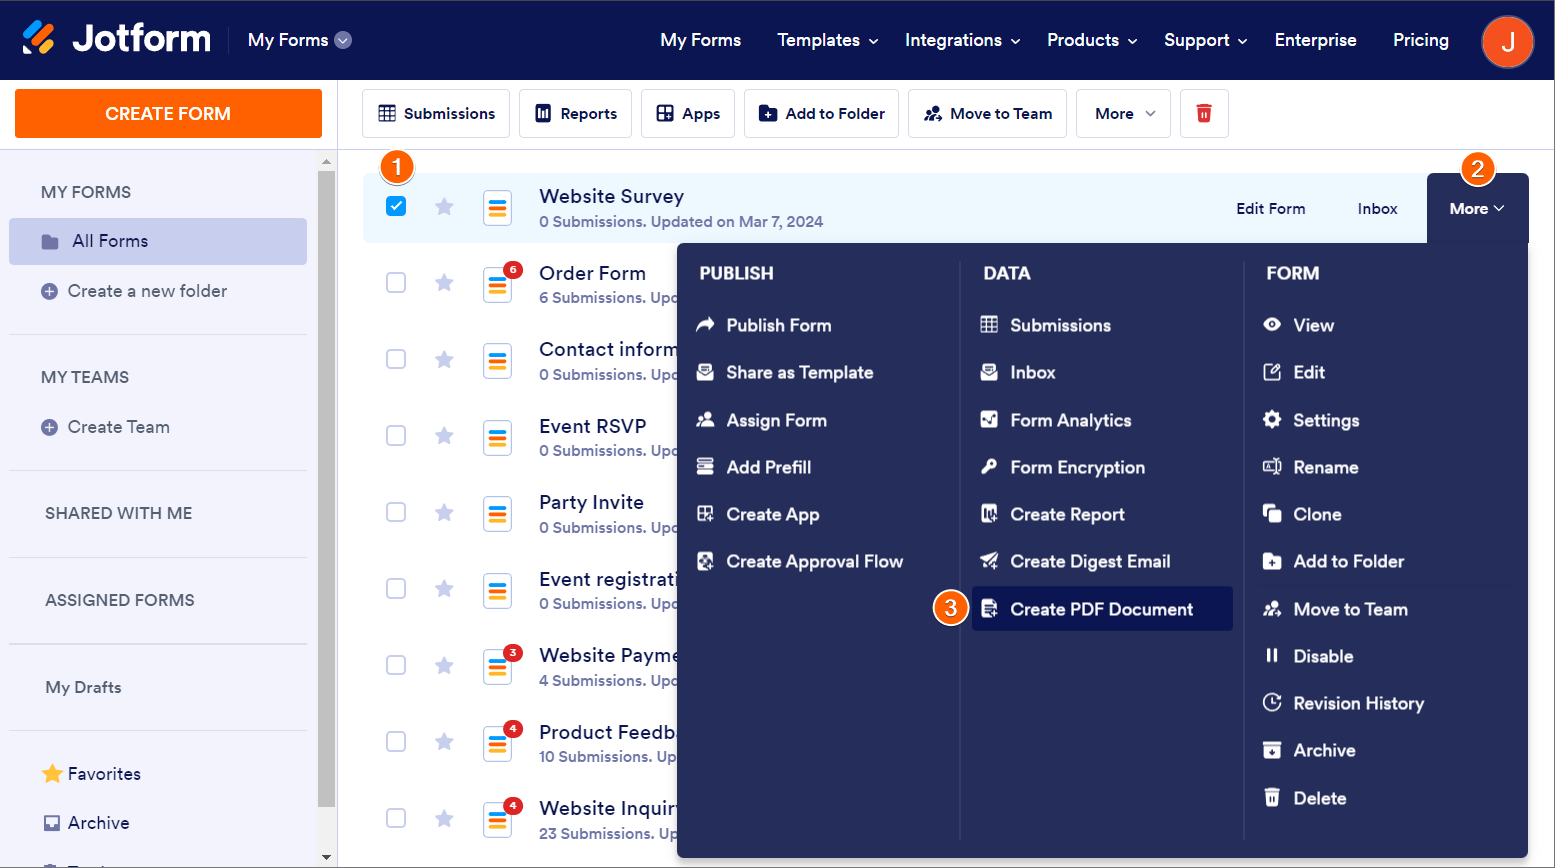This screenshot has width=1555, height=868.
Task: Select Create PDF Document menu item
Action: [x=1101, y=609]
